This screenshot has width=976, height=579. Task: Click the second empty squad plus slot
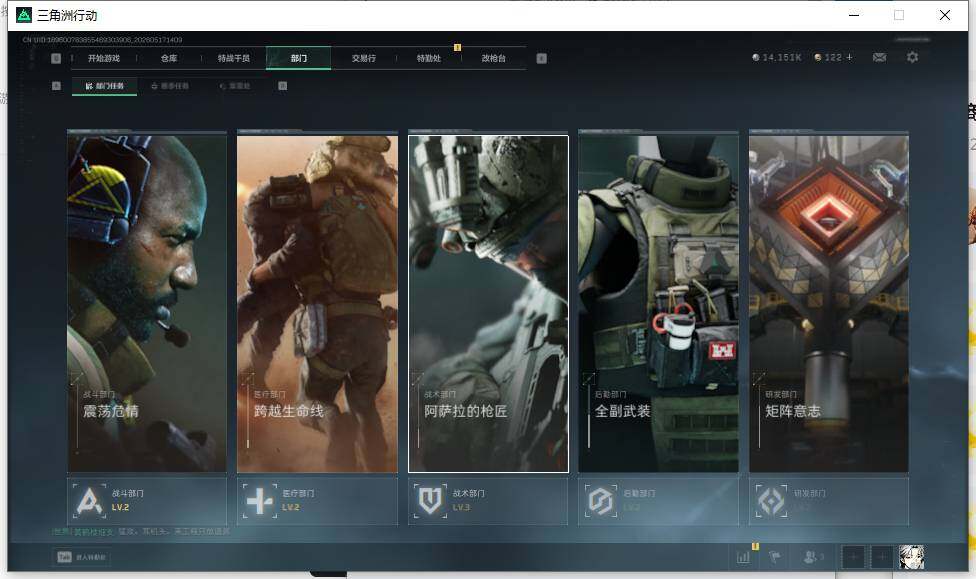(881, 557)
